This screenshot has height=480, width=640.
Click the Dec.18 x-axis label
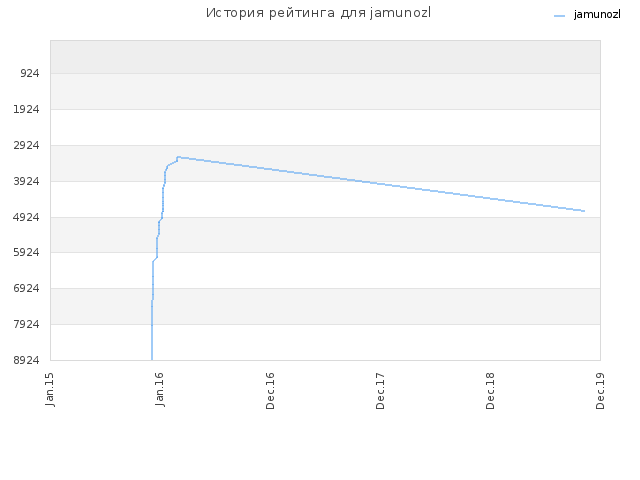pyautogui.click(x=490, y=391)
